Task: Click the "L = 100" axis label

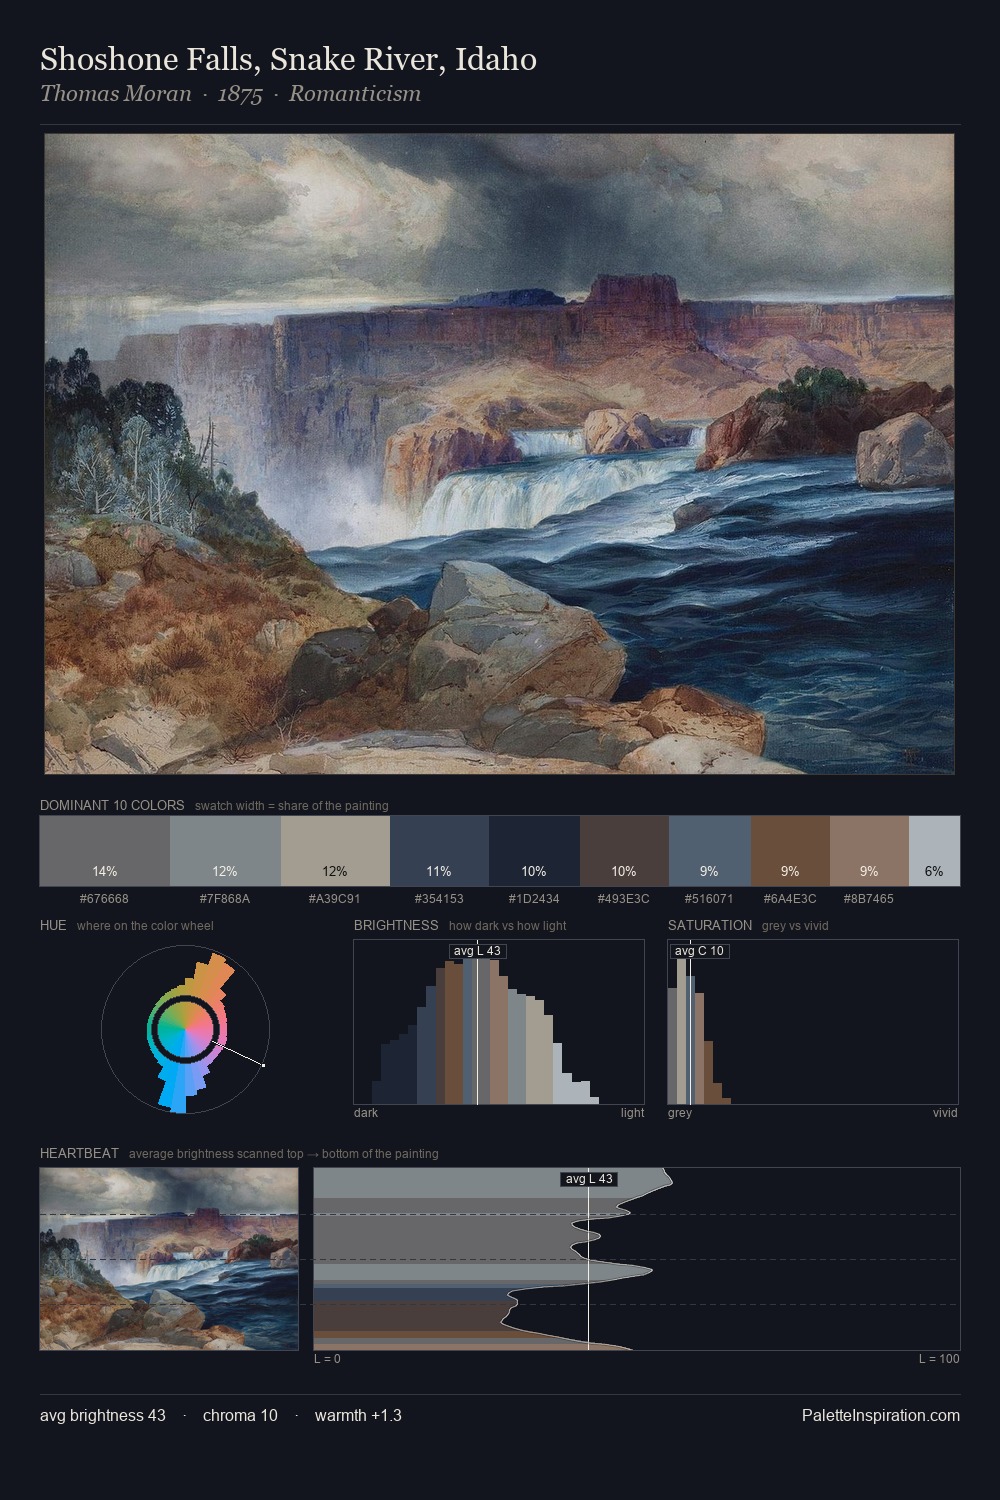Action: (x=939, y=1359)
